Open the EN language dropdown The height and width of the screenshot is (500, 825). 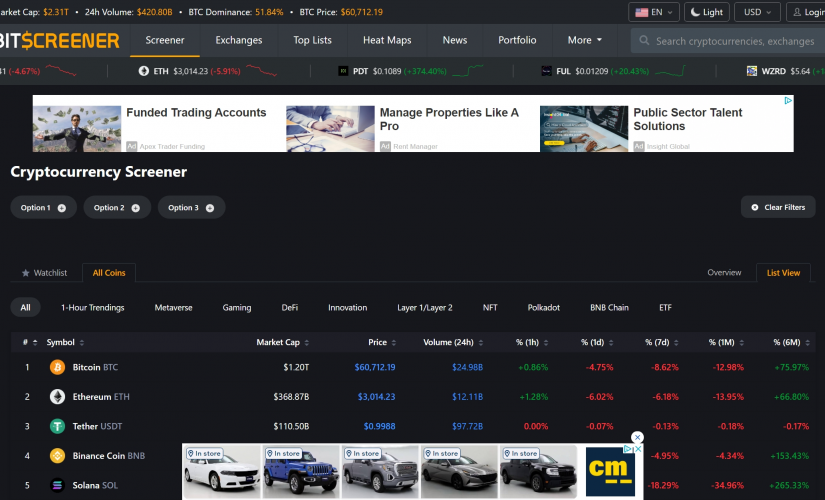(x=654, y=12)
